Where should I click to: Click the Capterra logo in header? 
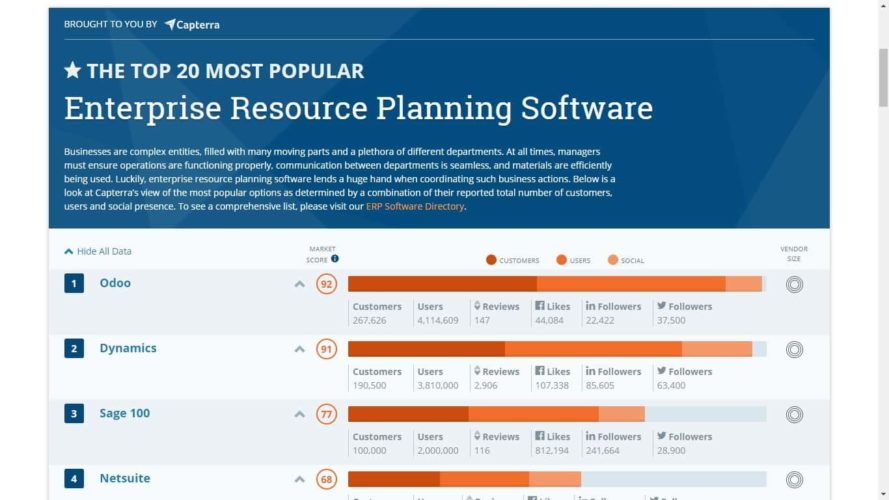click(192, 24)
